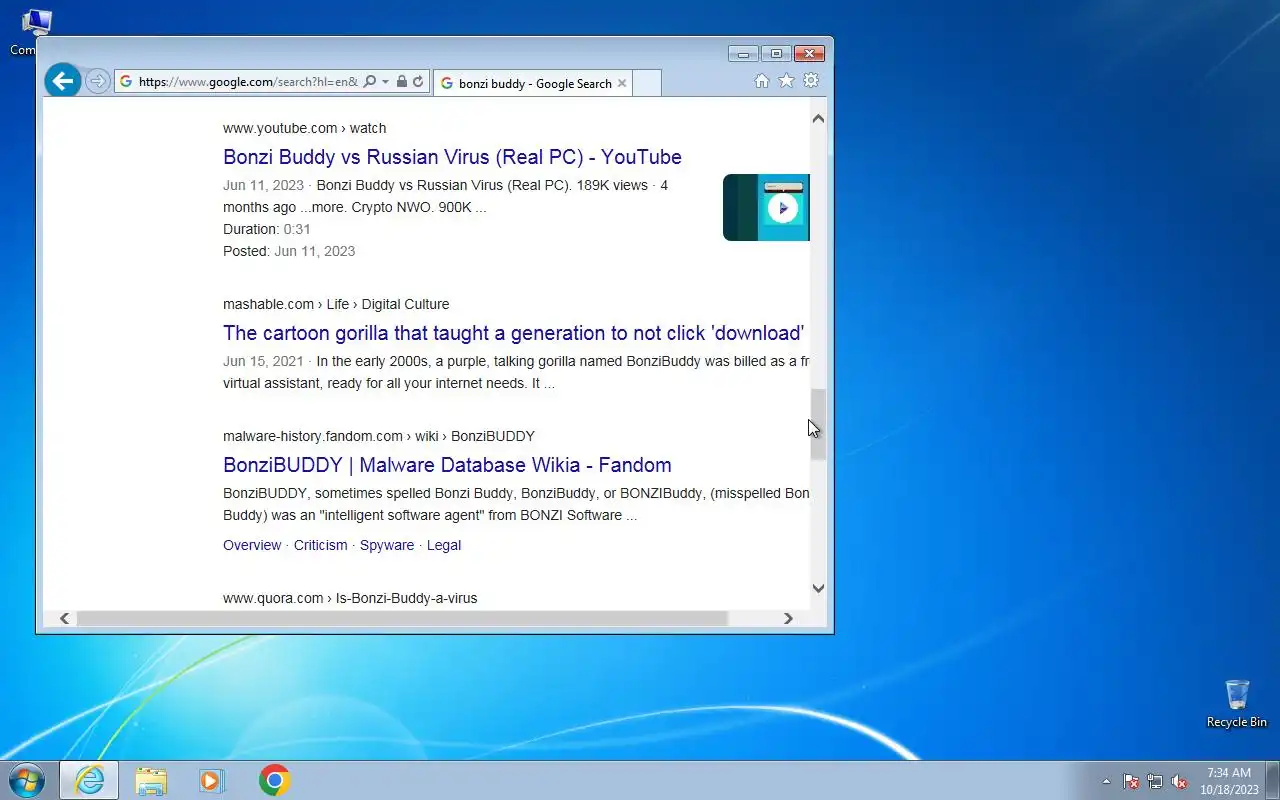Click the Overview sitelink
This screenshot has height=800, width=1280.
tap(252, 545)
